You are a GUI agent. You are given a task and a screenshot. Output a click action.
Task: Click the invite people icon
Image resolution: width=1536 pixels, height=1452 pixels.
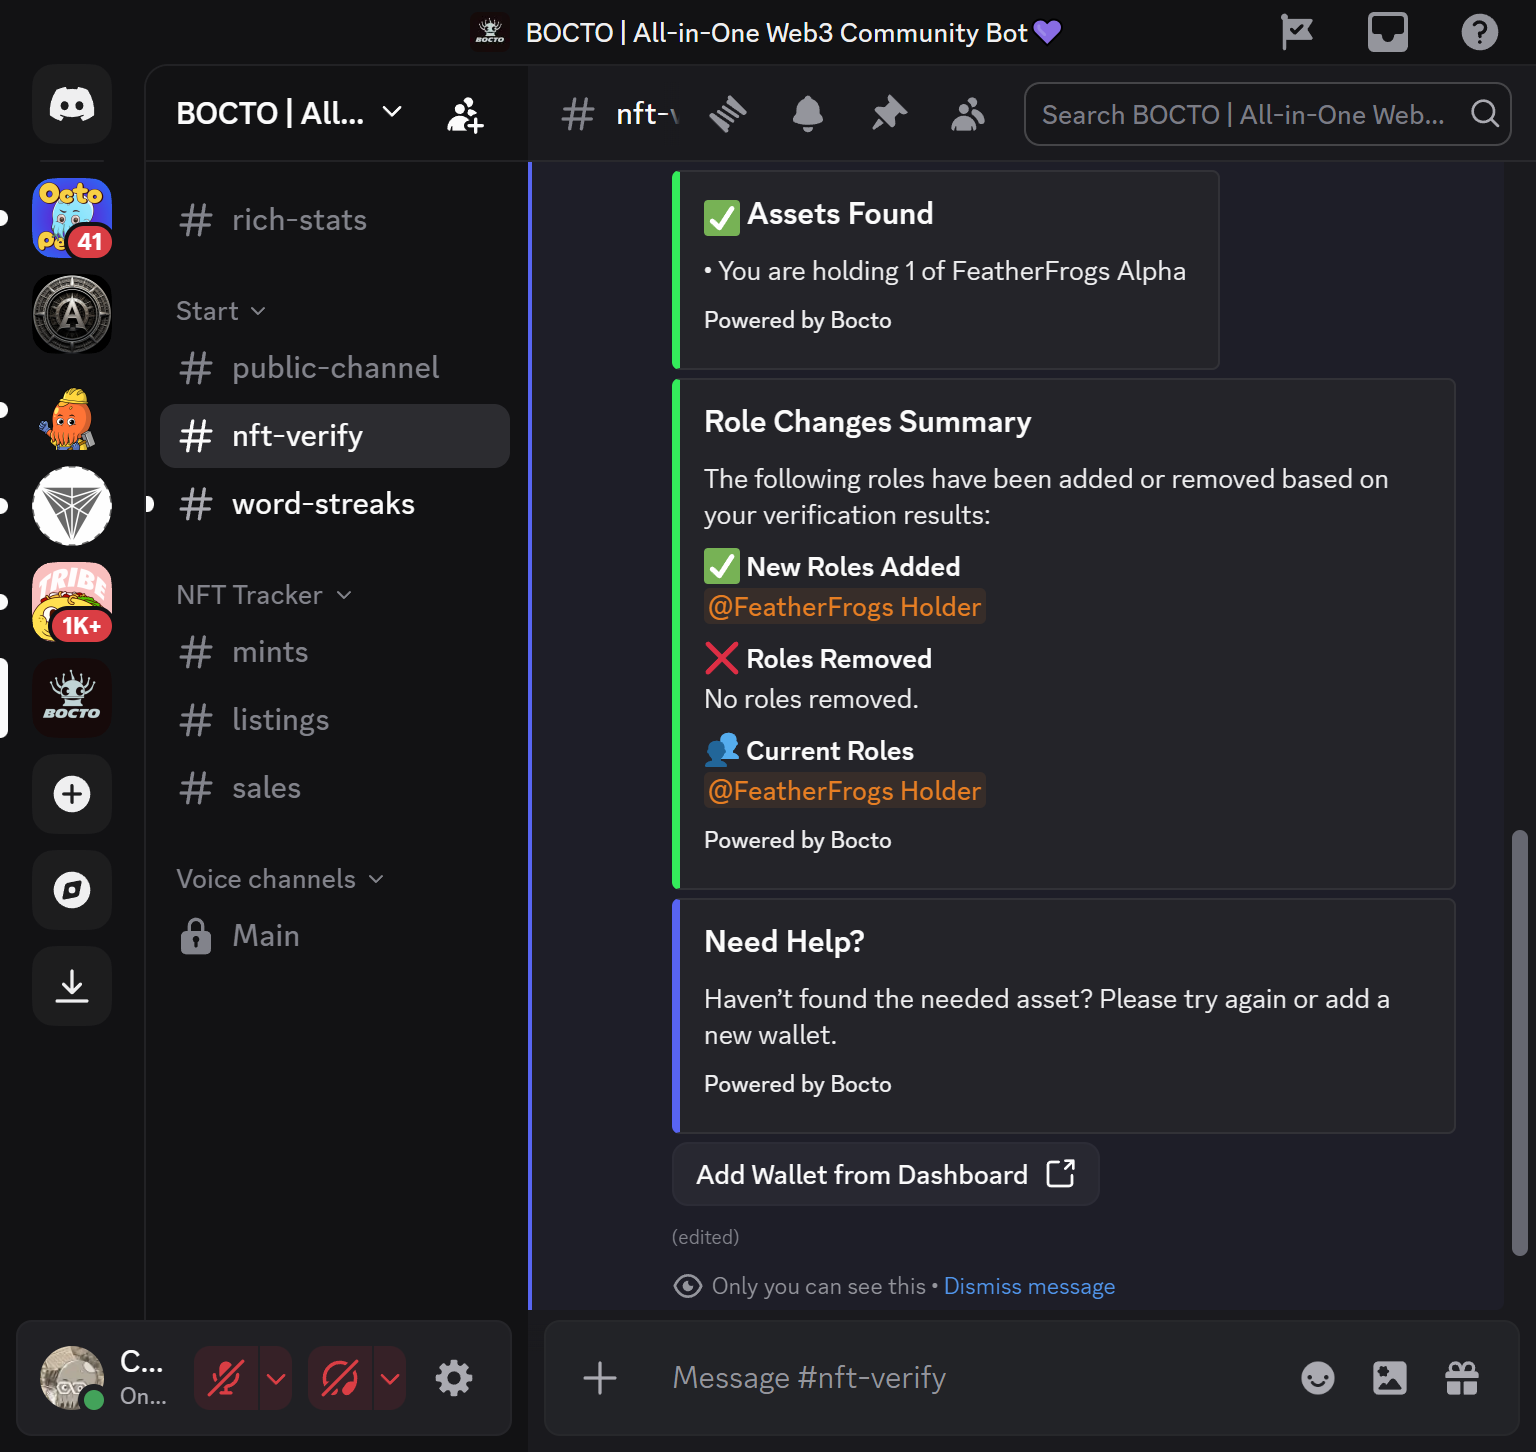point(465,115)
